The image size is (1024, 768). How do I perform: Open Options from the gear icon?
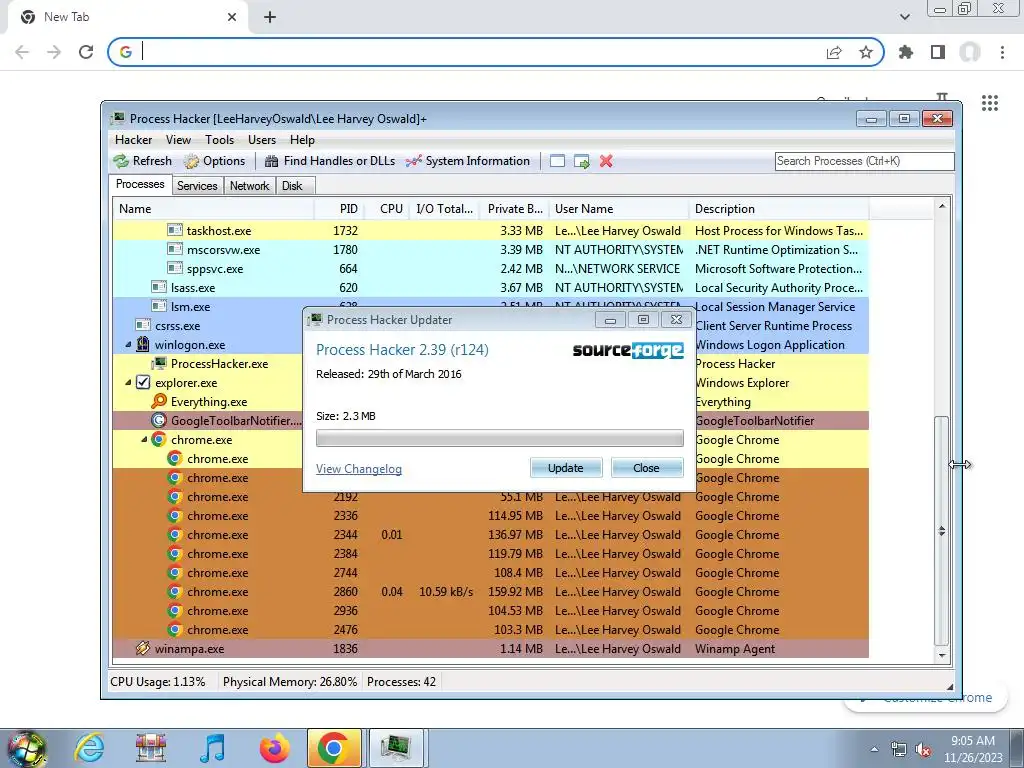point(191,161)
